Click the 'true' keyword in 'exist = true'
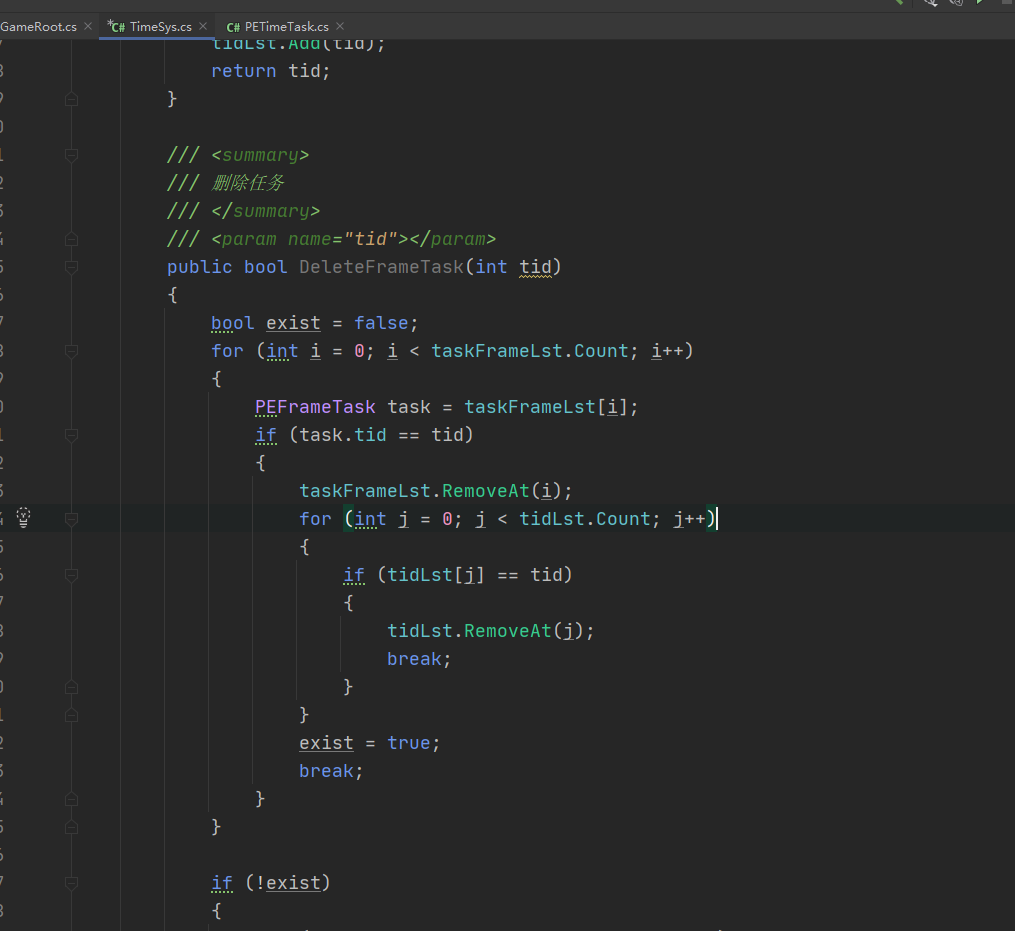Image resolution: width=1015 pixels, height=931 pixels. [408, 743]
